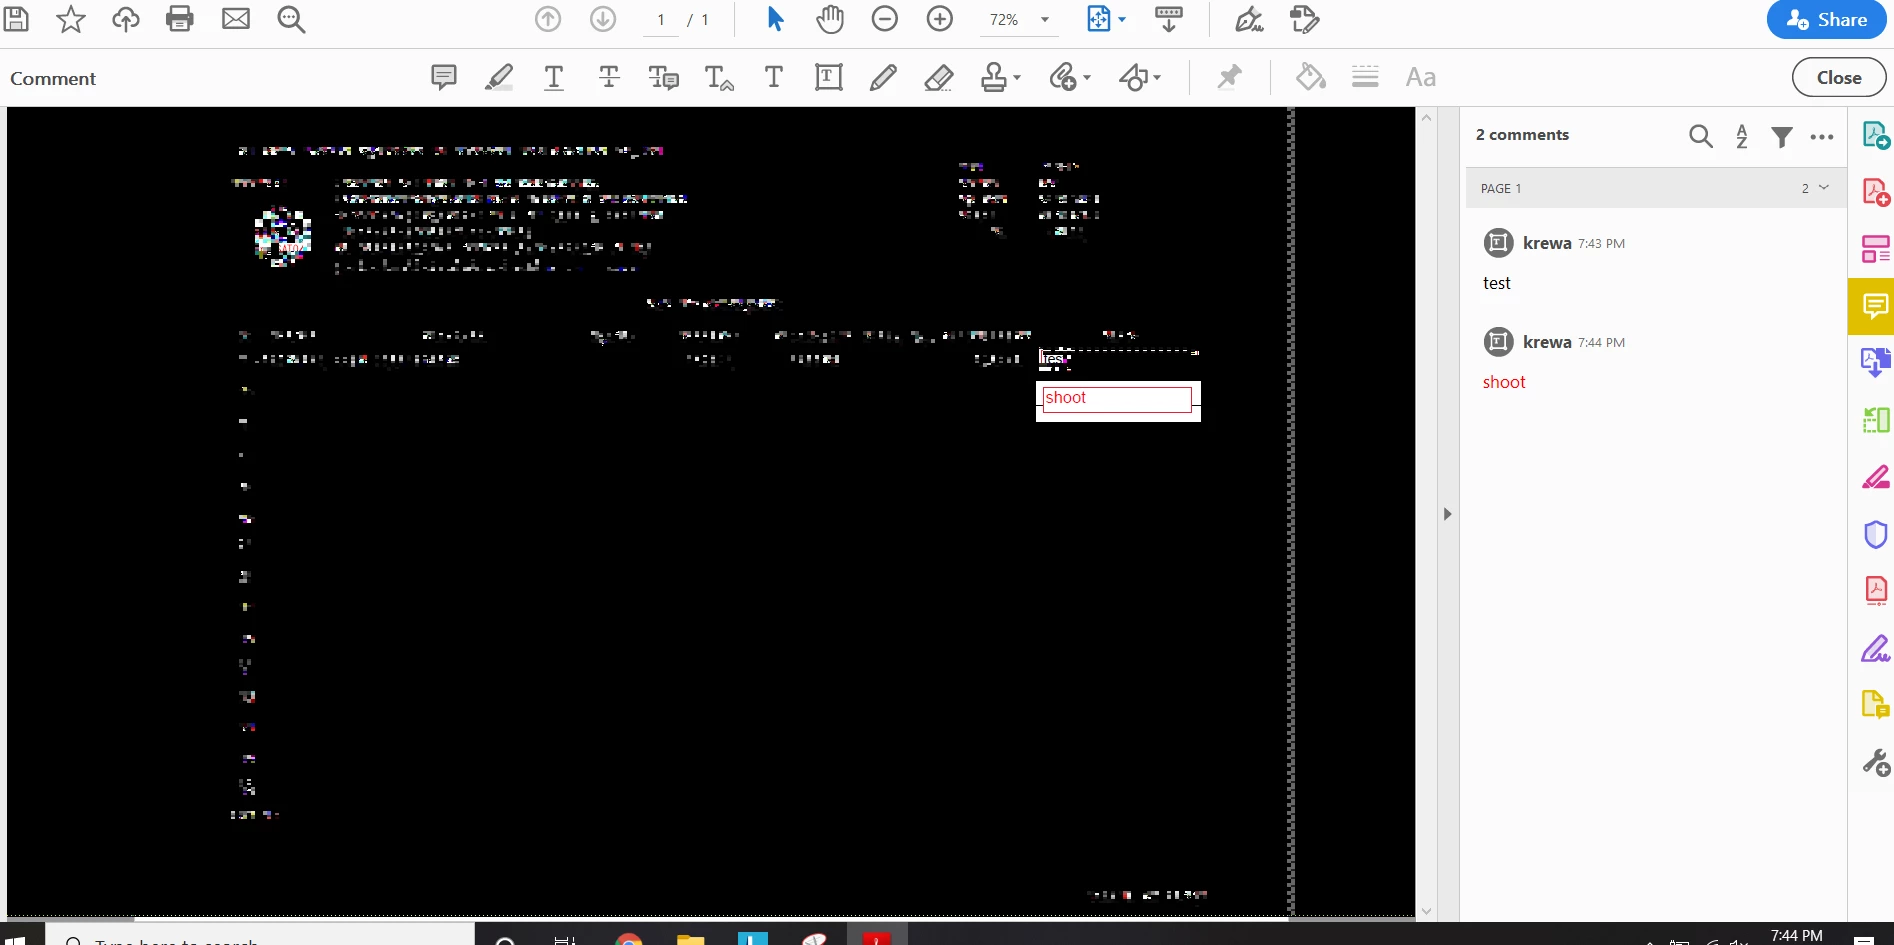The height and width of the screenshot is (945, 1894).
Task: Close the Comment toolbar
Action: 1838,77
